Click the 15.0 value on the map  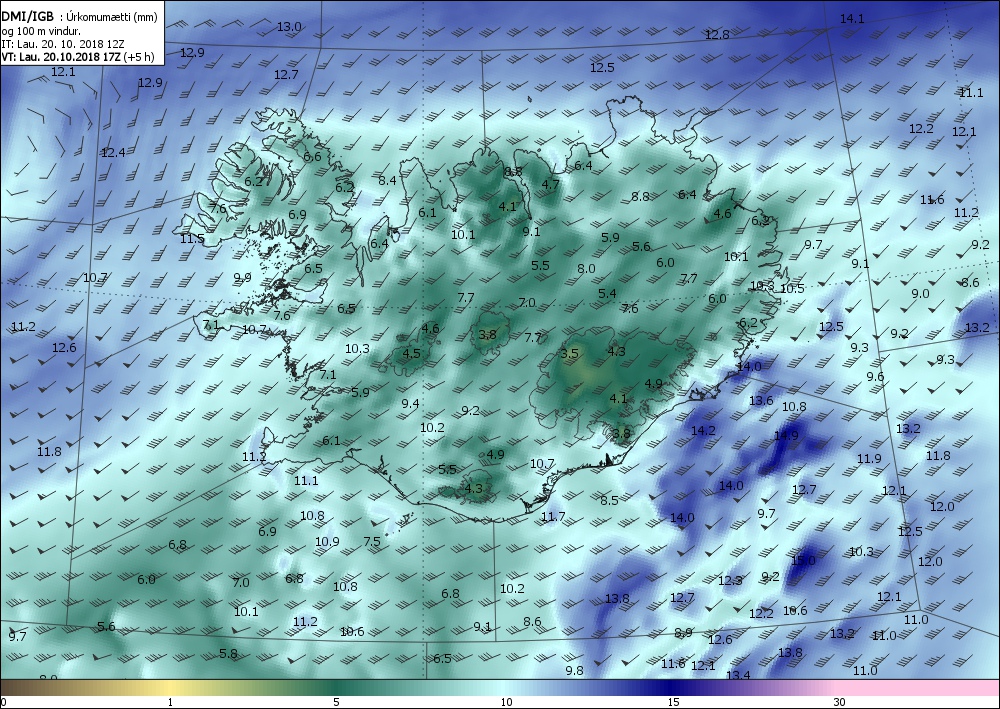click(803, 560)
